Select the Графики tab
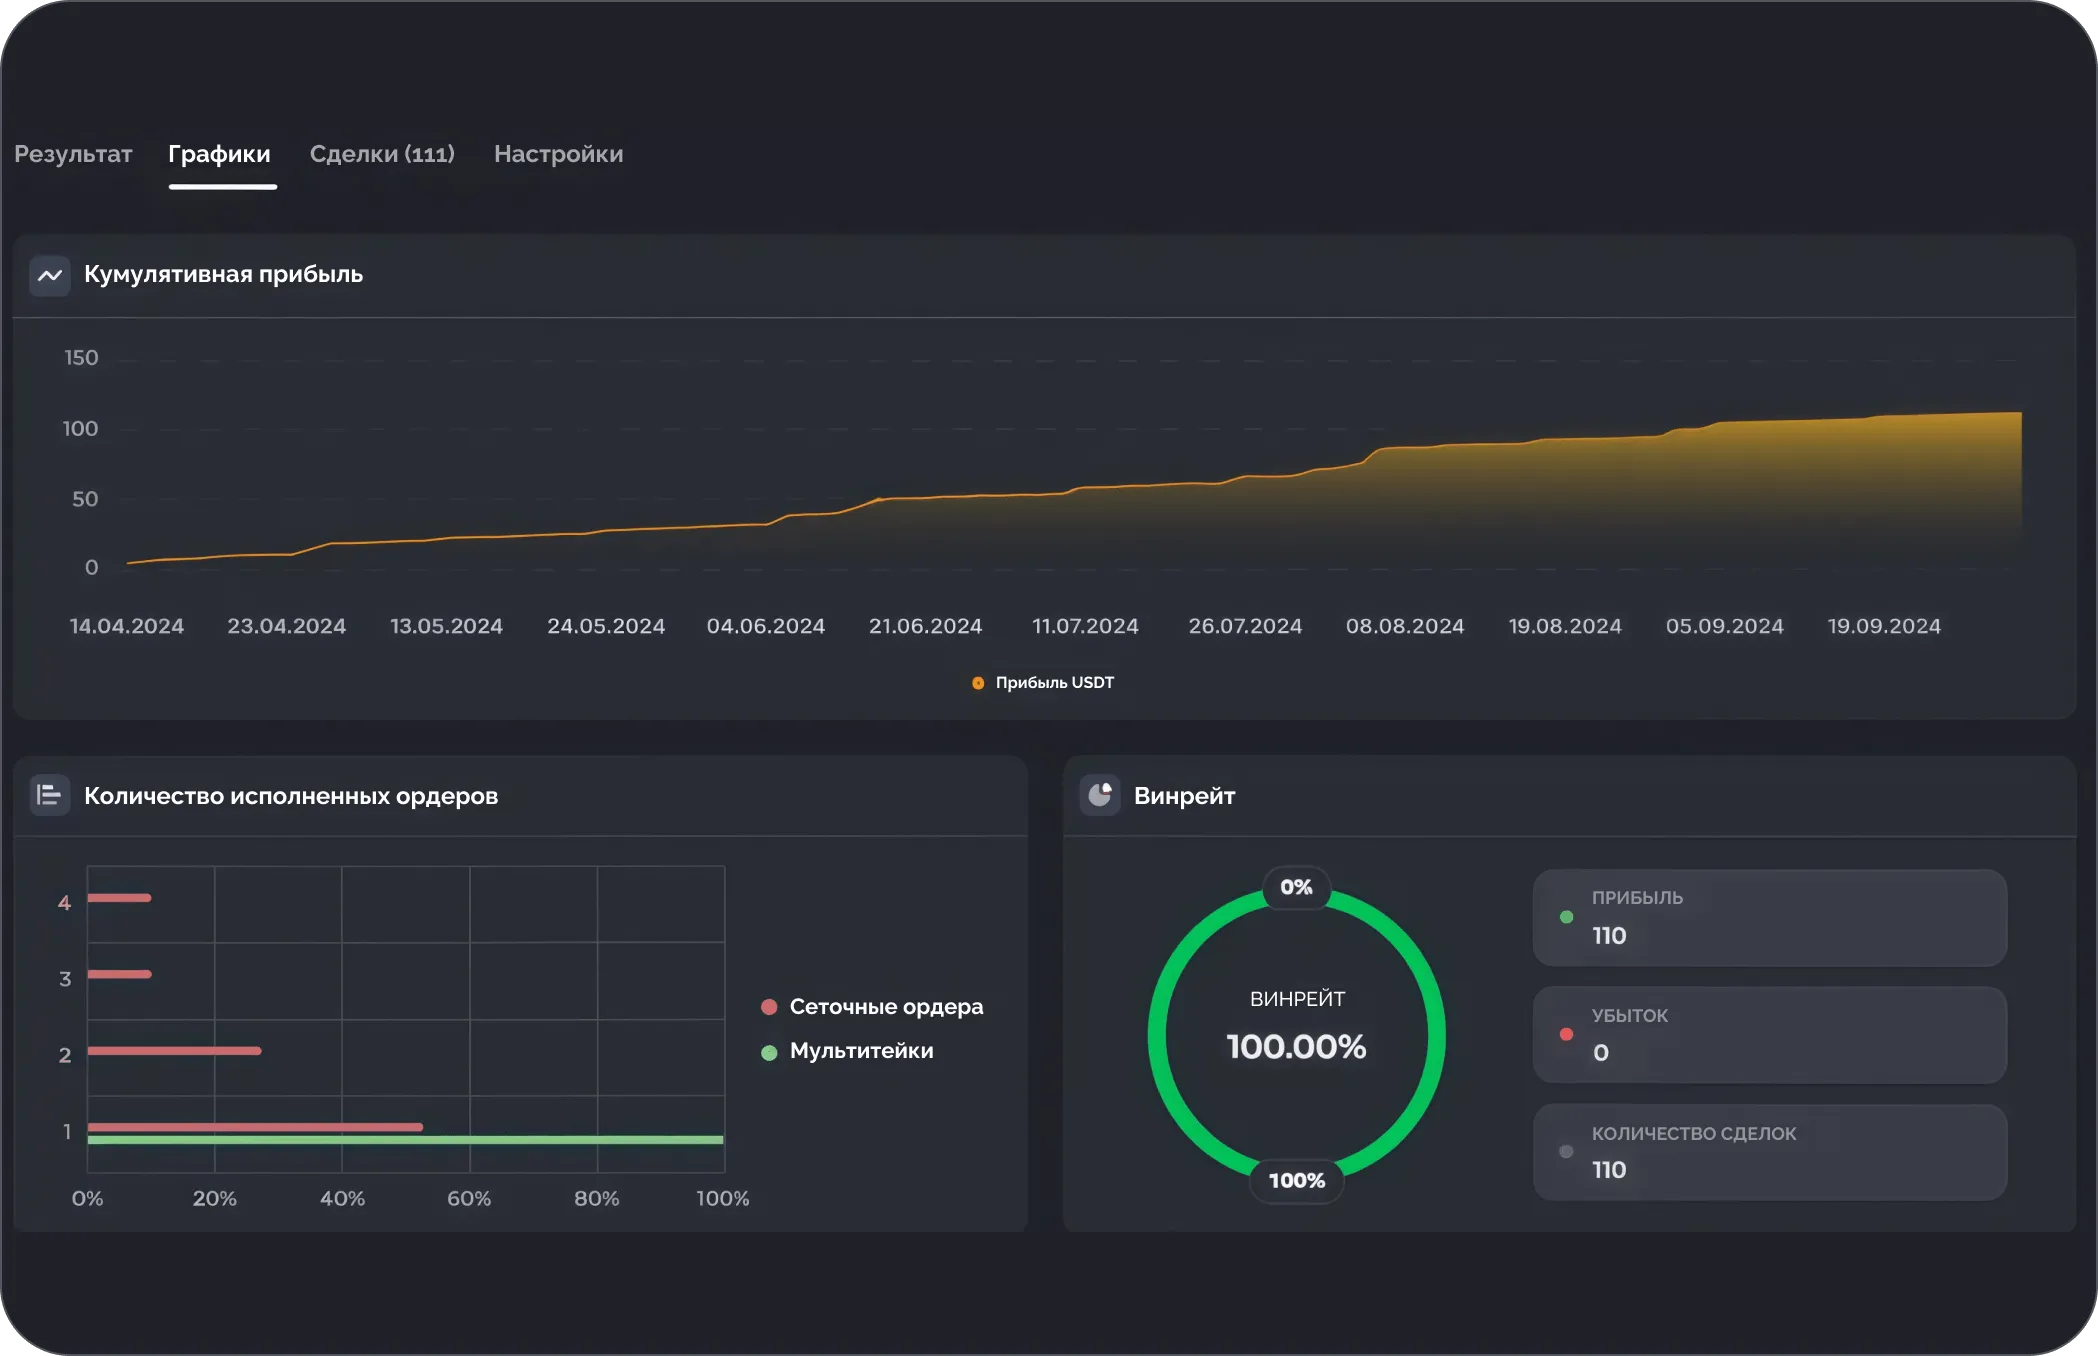The height and width of the screenshot is (1356, 2098). point(219,154)
